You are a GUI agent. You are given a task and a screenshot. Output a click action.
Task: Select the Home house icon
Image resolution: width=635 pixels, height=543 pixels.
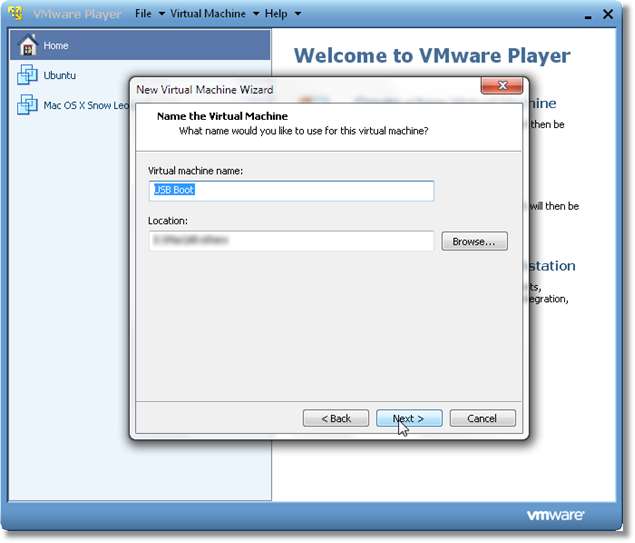pos(28,45)
